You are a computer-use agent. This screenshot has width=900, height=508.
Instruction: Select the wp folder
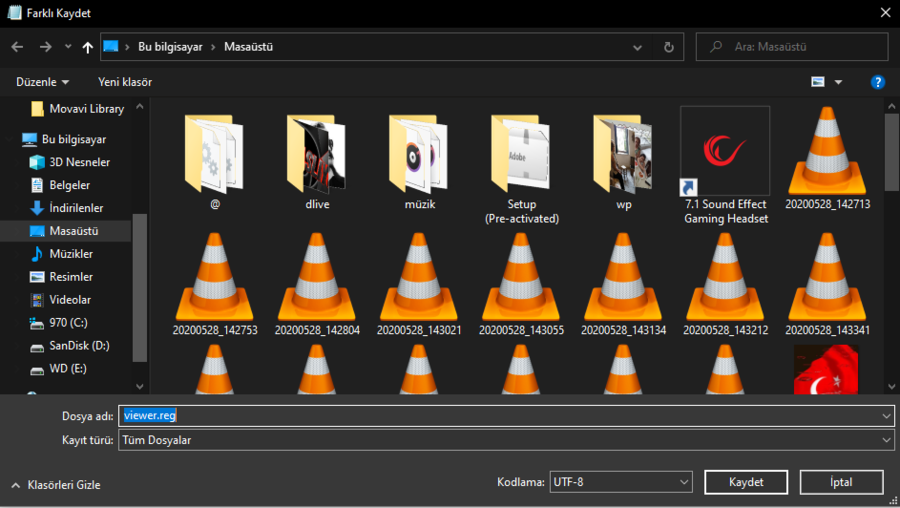(623, 161)
